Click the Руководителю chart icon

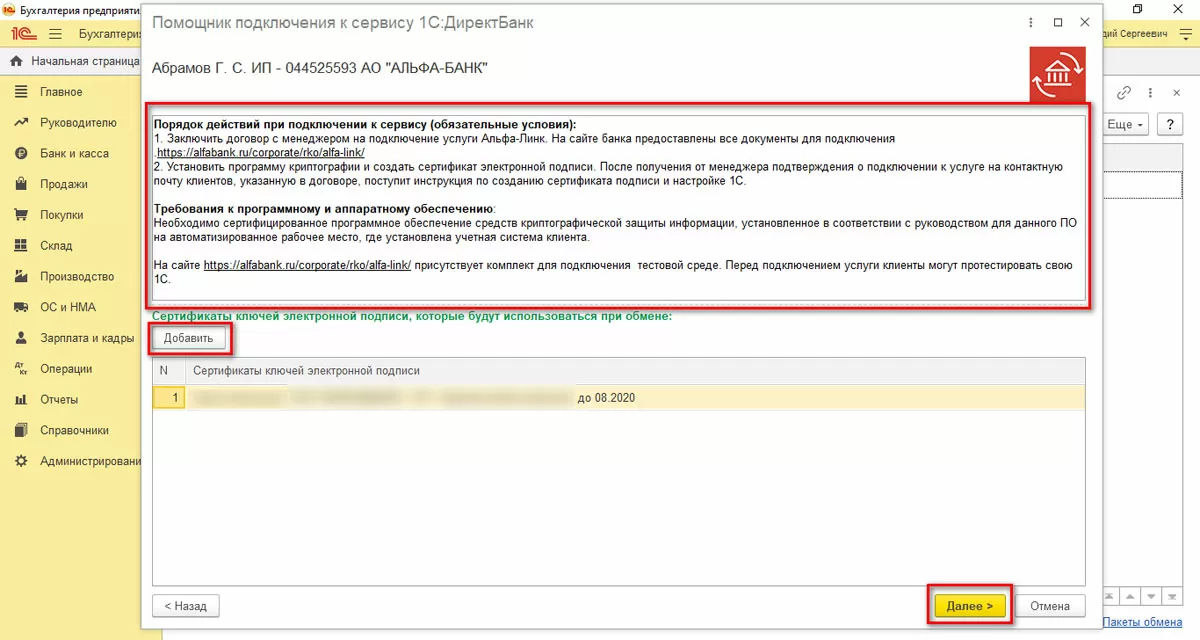[x=20, y=123]
